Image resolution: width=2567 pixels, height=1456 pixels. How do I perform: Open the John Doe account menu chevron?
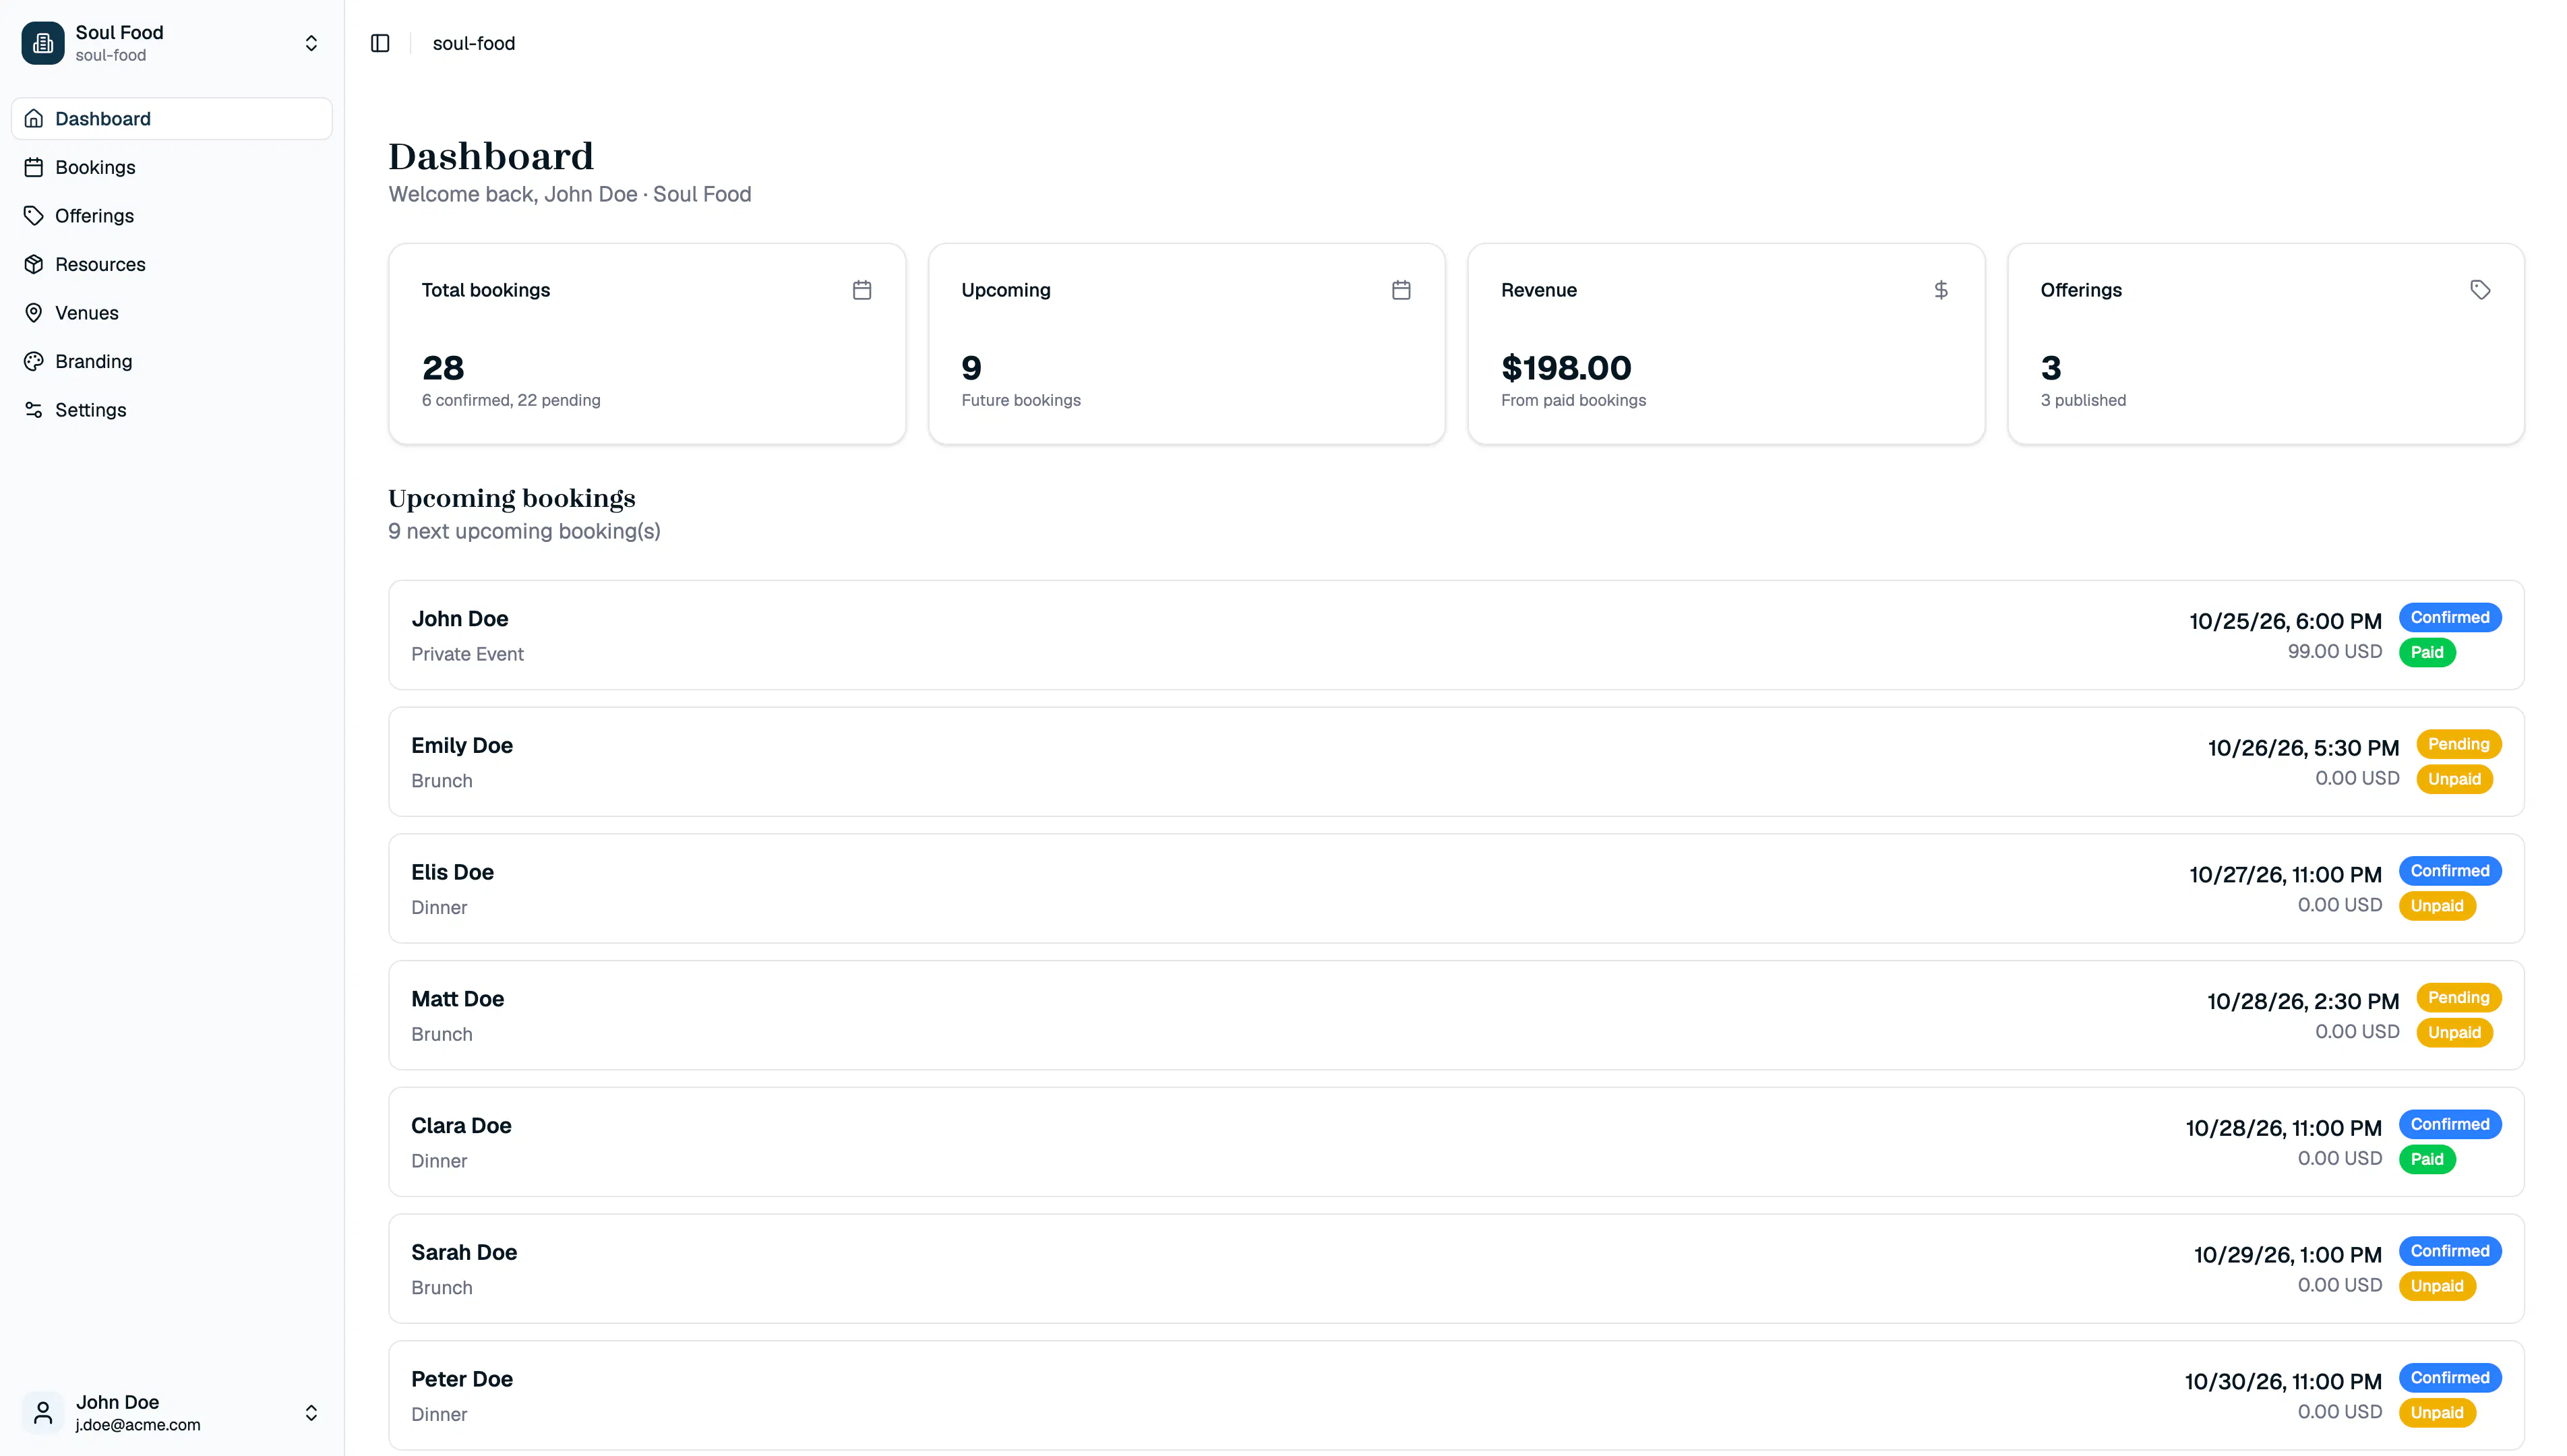click(311, 1412)
